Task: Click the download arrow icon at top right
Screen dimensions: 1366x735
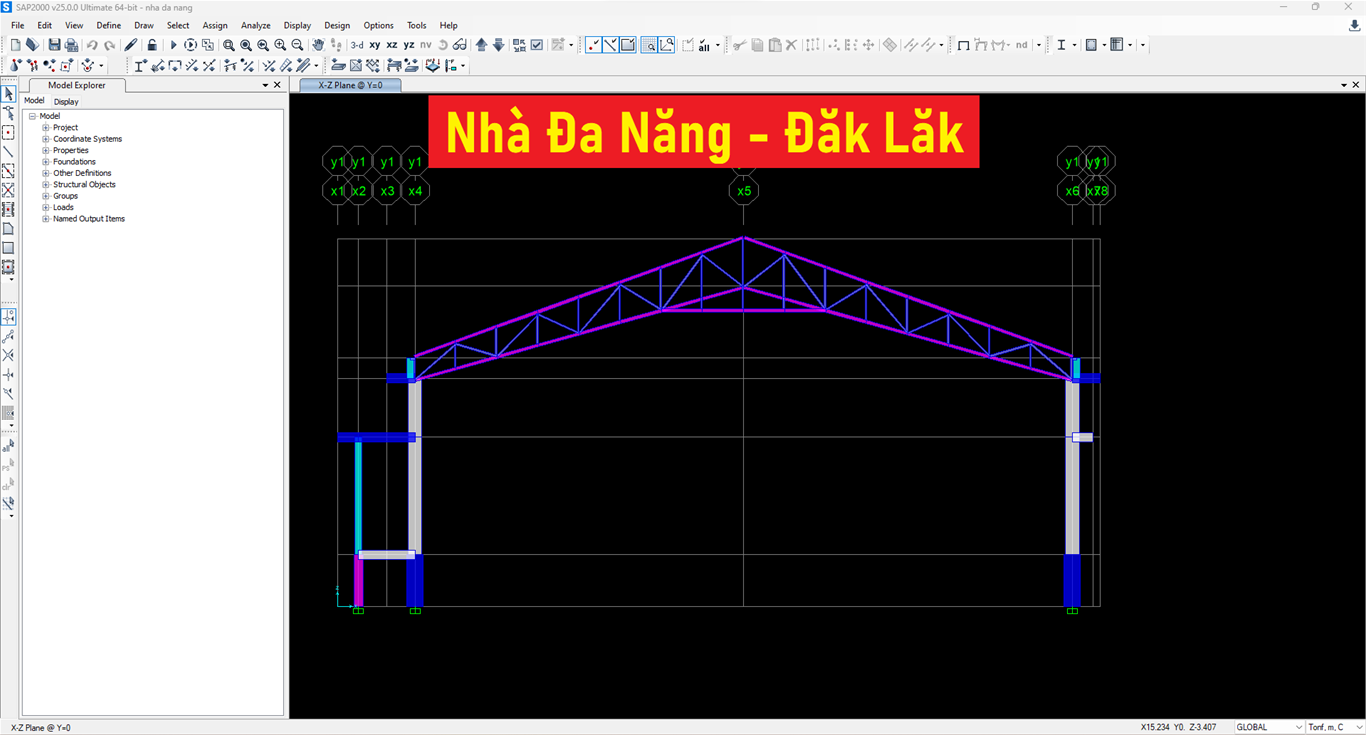Action: click(1354, 26)
